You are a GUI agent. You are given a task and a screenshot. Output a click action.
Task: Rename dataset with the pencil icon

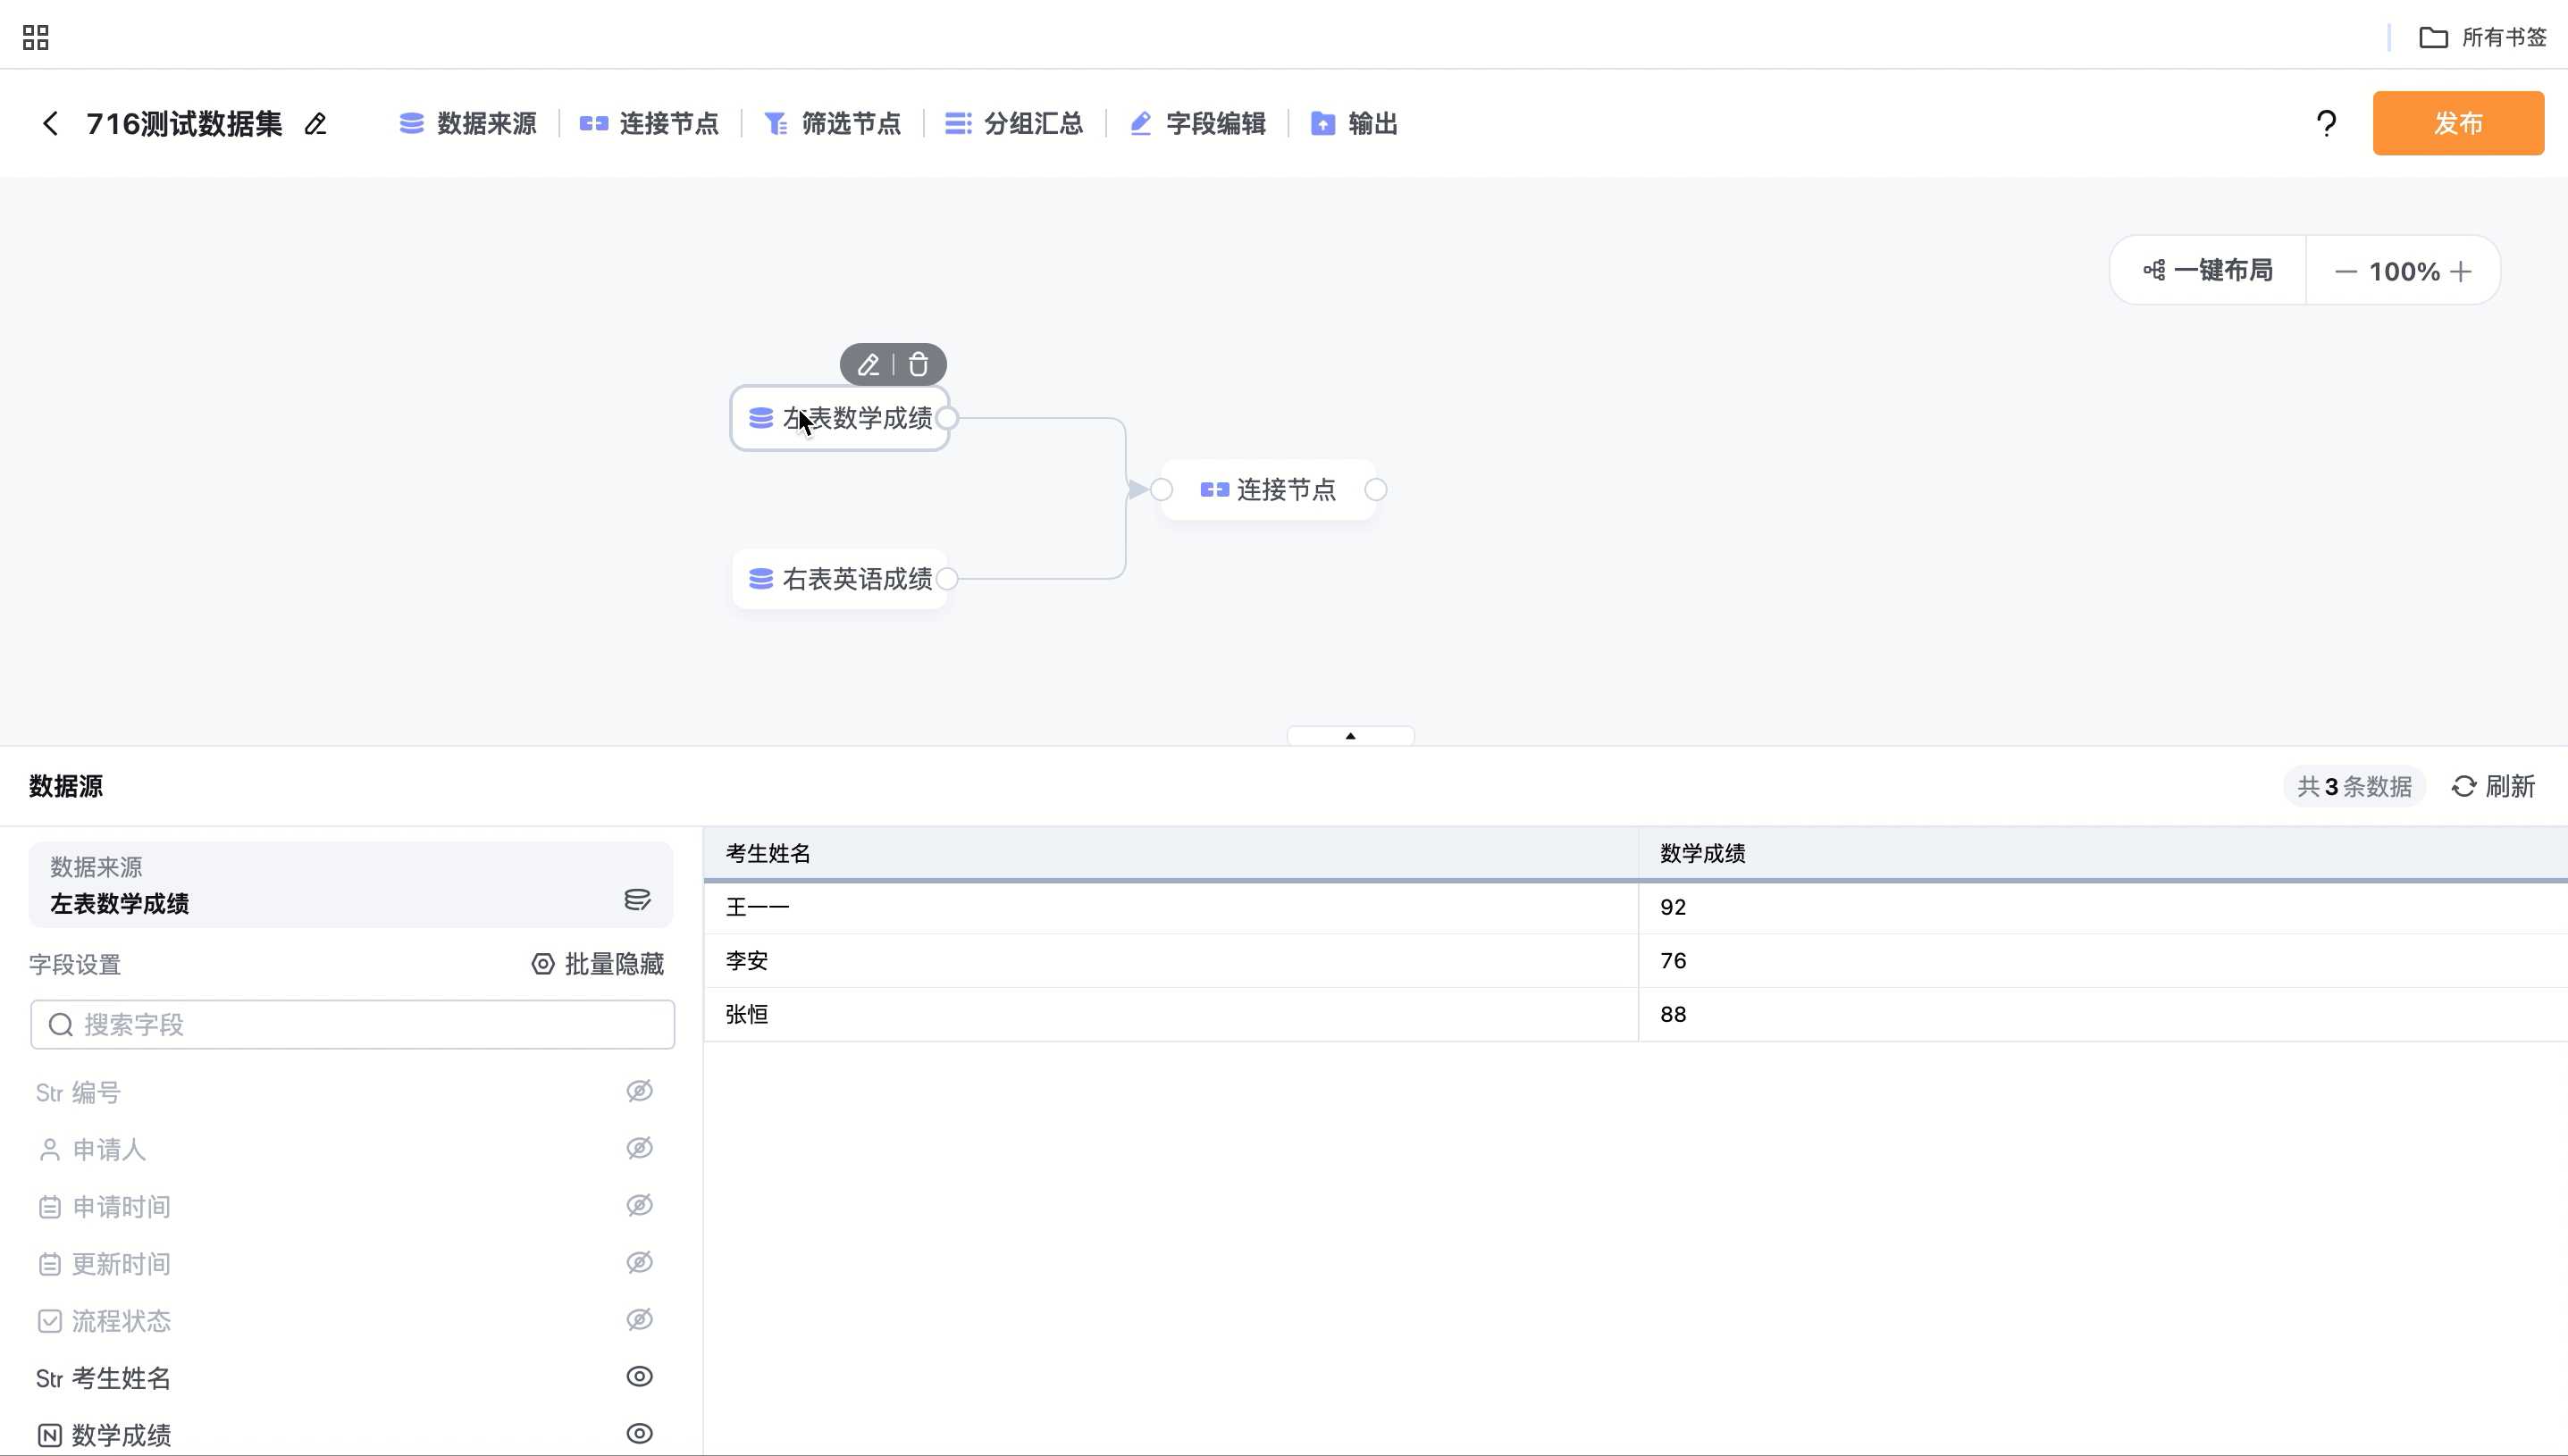pos(316,124)
